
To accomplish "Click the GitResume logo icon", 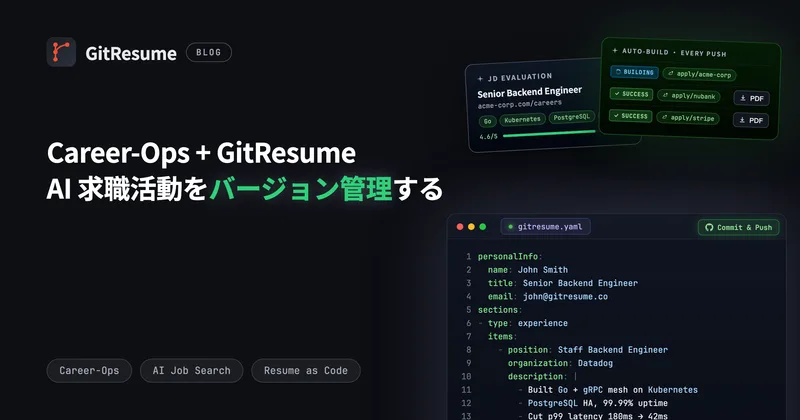I will (61, 52).
